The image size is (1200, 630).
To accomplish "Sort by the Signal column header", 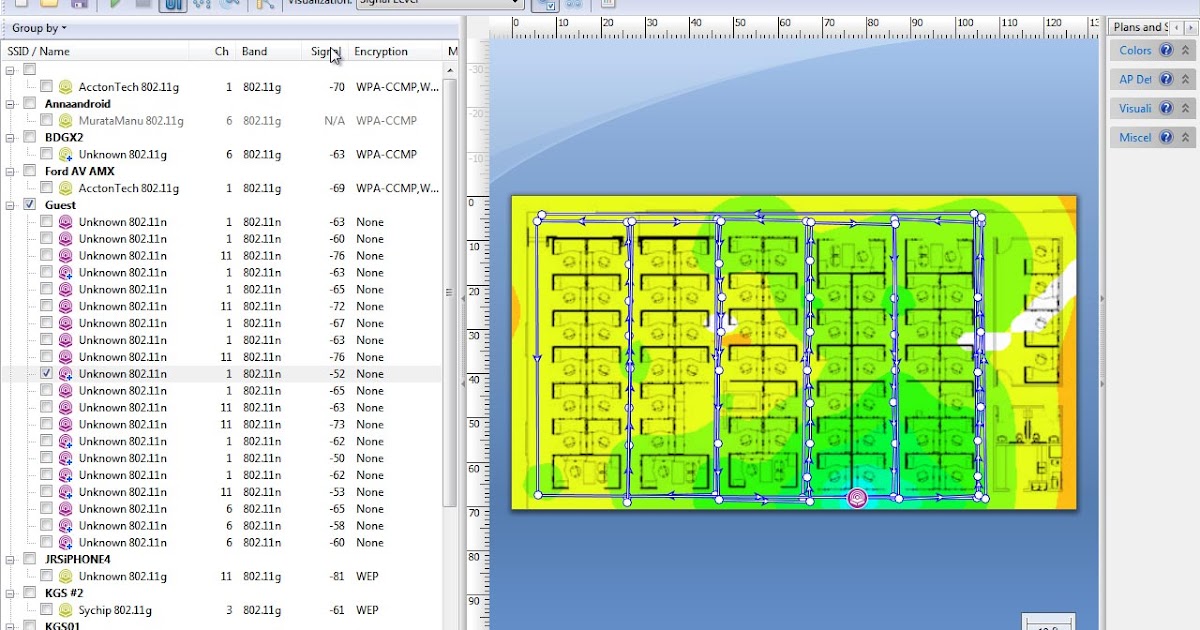I will pyautogui.click(x=325, y=51).
